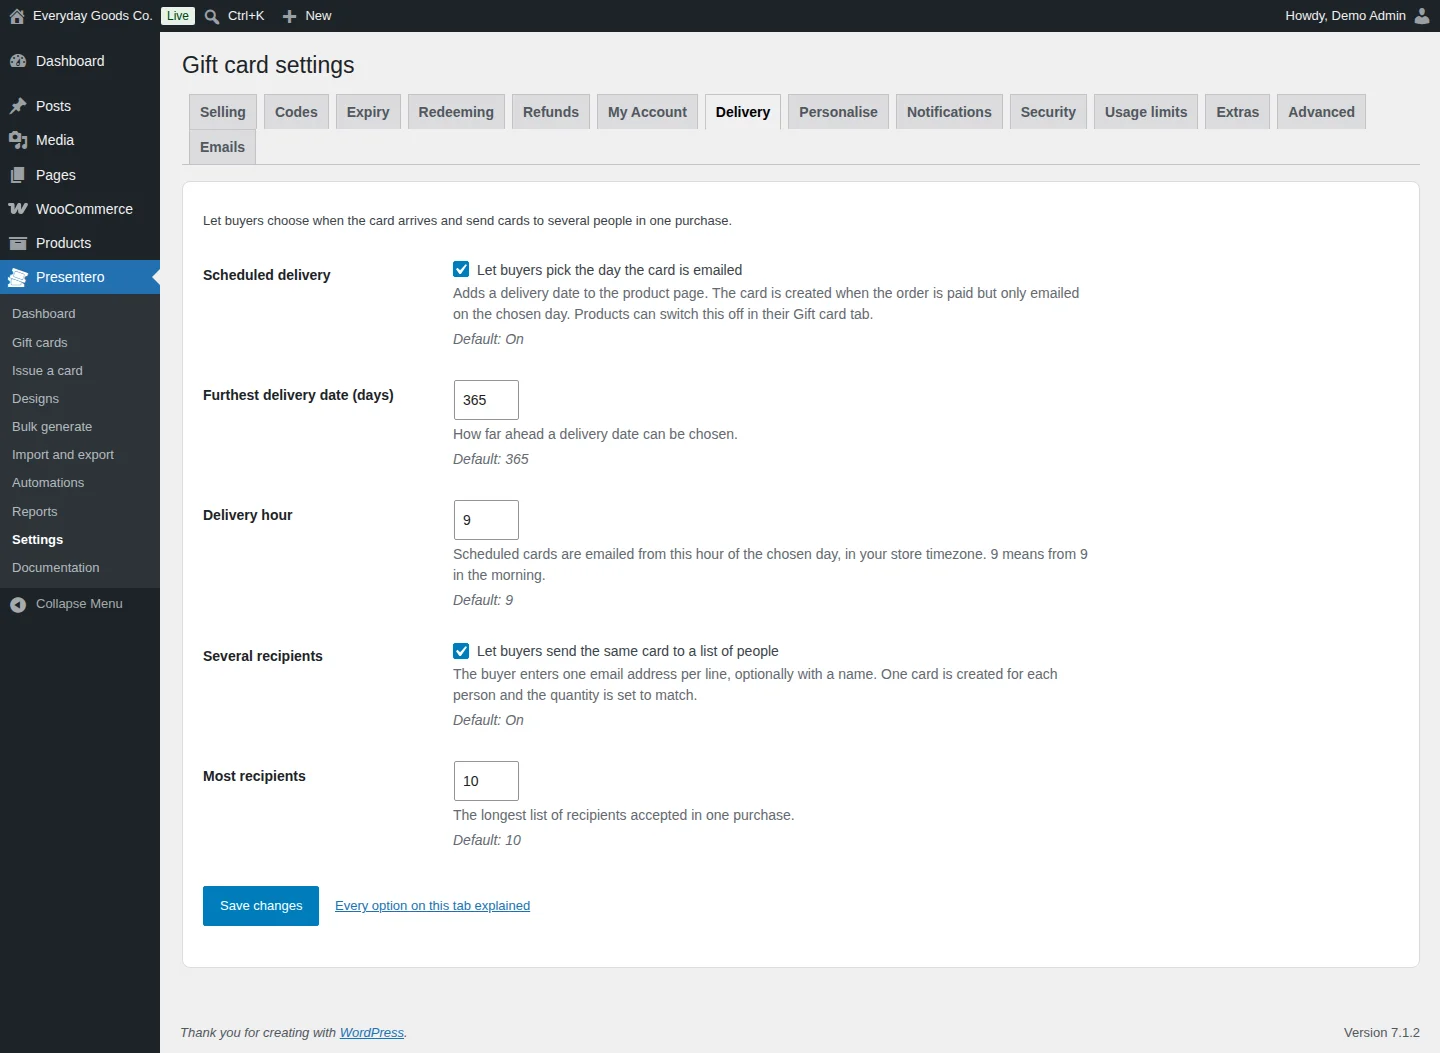
Task: Open Bulk generate in Presentero submenu
Action: coord(52,426)
